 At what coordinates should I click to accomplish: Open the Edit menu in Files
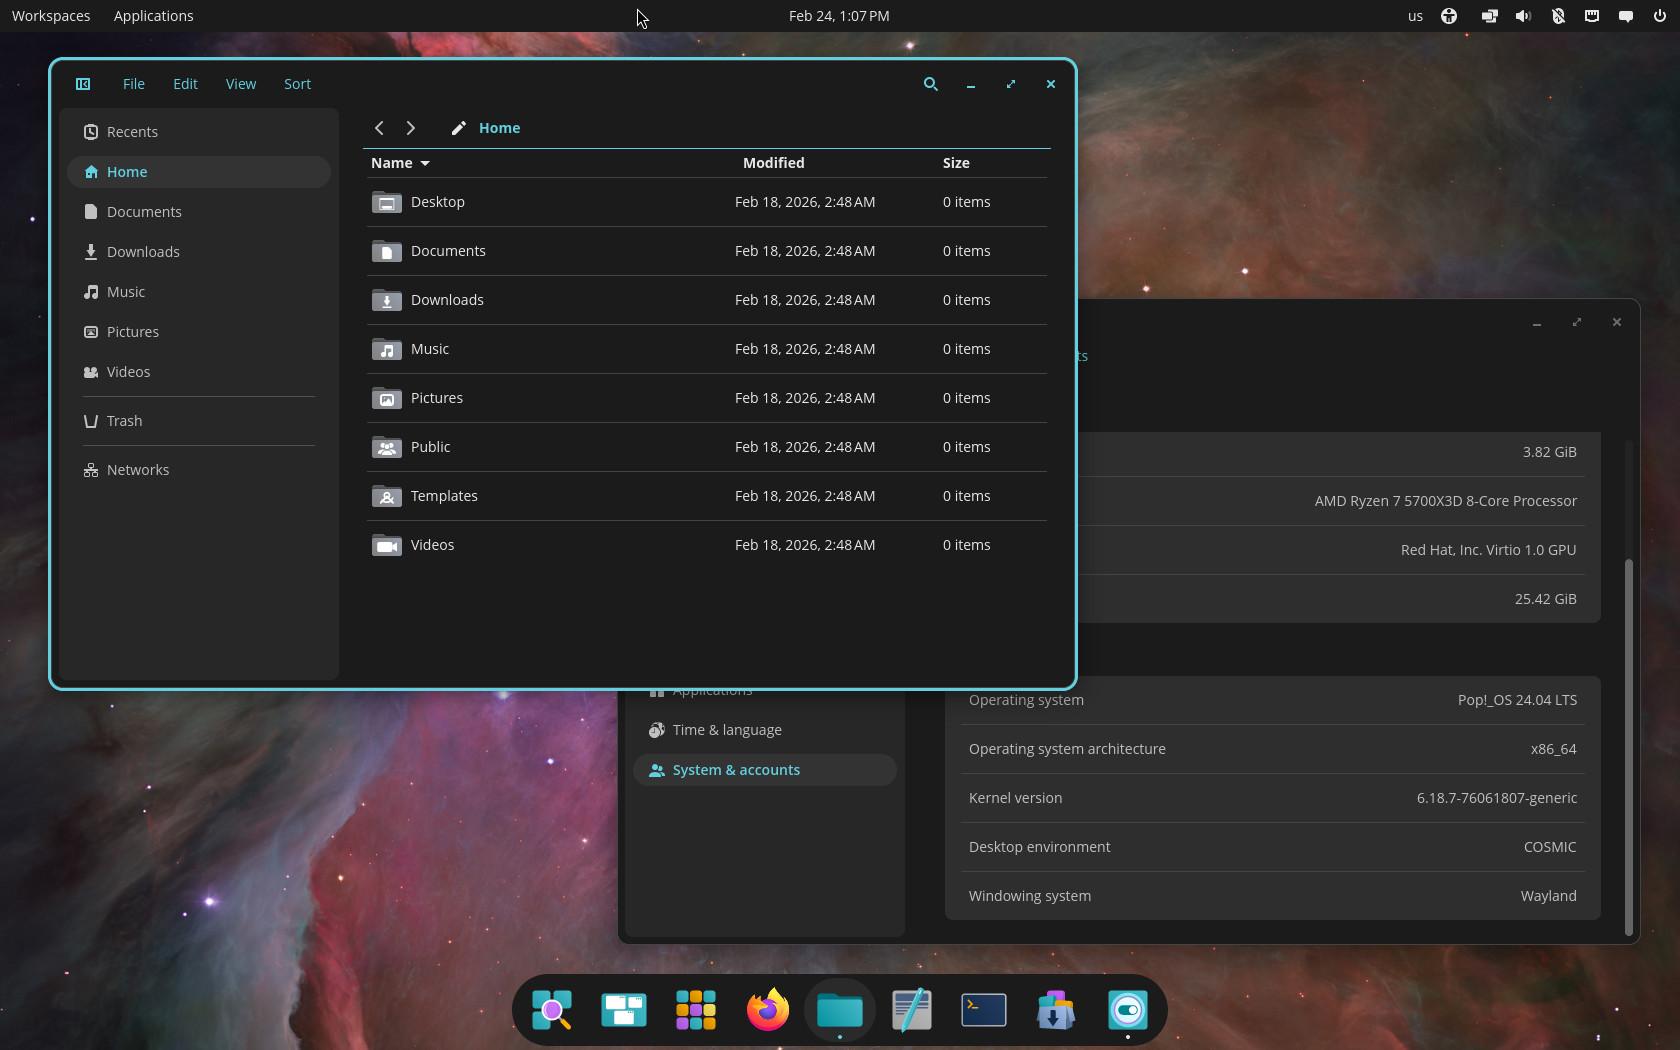coord(185,84)
